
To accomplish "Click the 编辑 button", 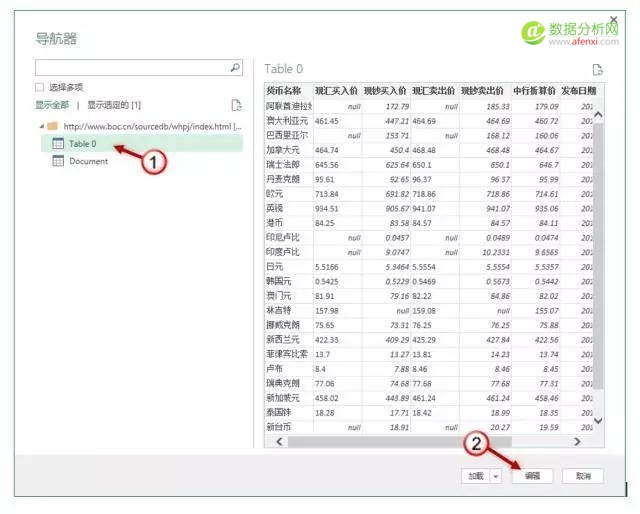I will point(532,476).
